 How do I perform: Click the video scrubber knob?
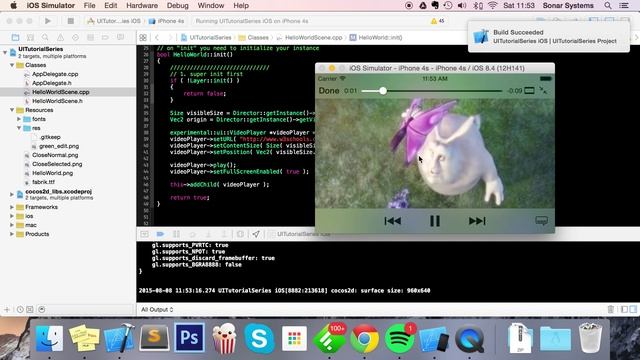pos(382,91)
